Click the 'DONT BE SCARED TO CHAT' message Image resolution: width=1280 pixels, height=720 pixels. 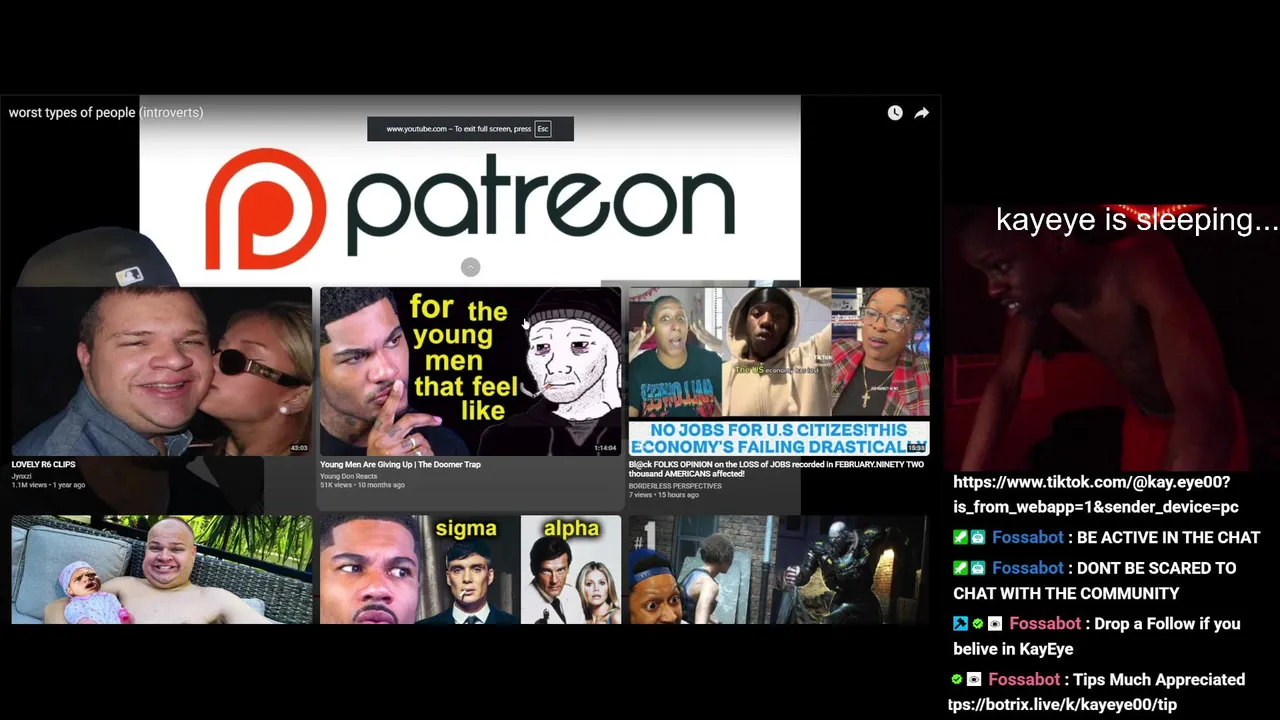(x=1095, y=580)
